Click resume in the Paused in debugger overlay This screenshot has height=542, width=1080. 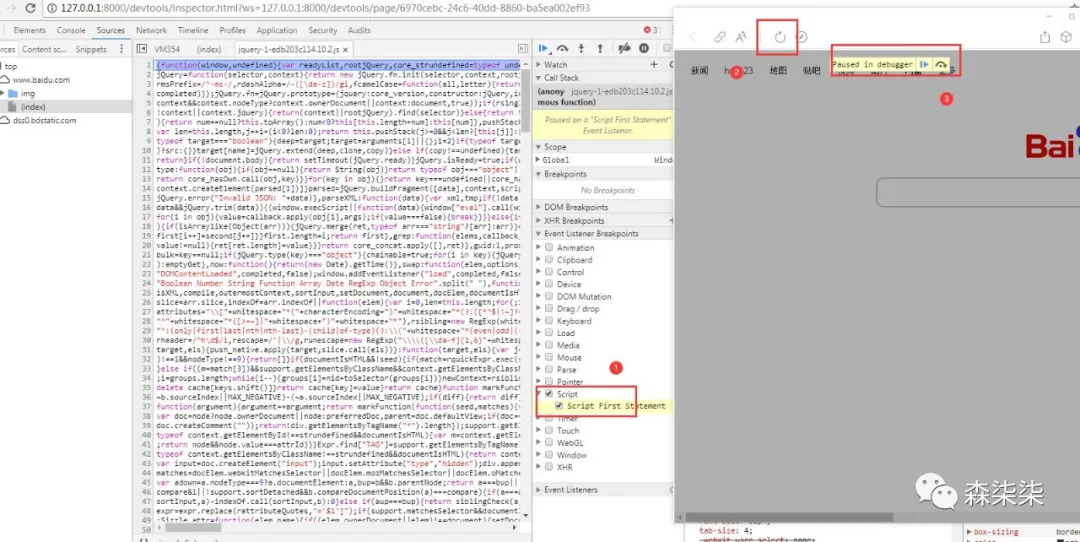[924, 64]
